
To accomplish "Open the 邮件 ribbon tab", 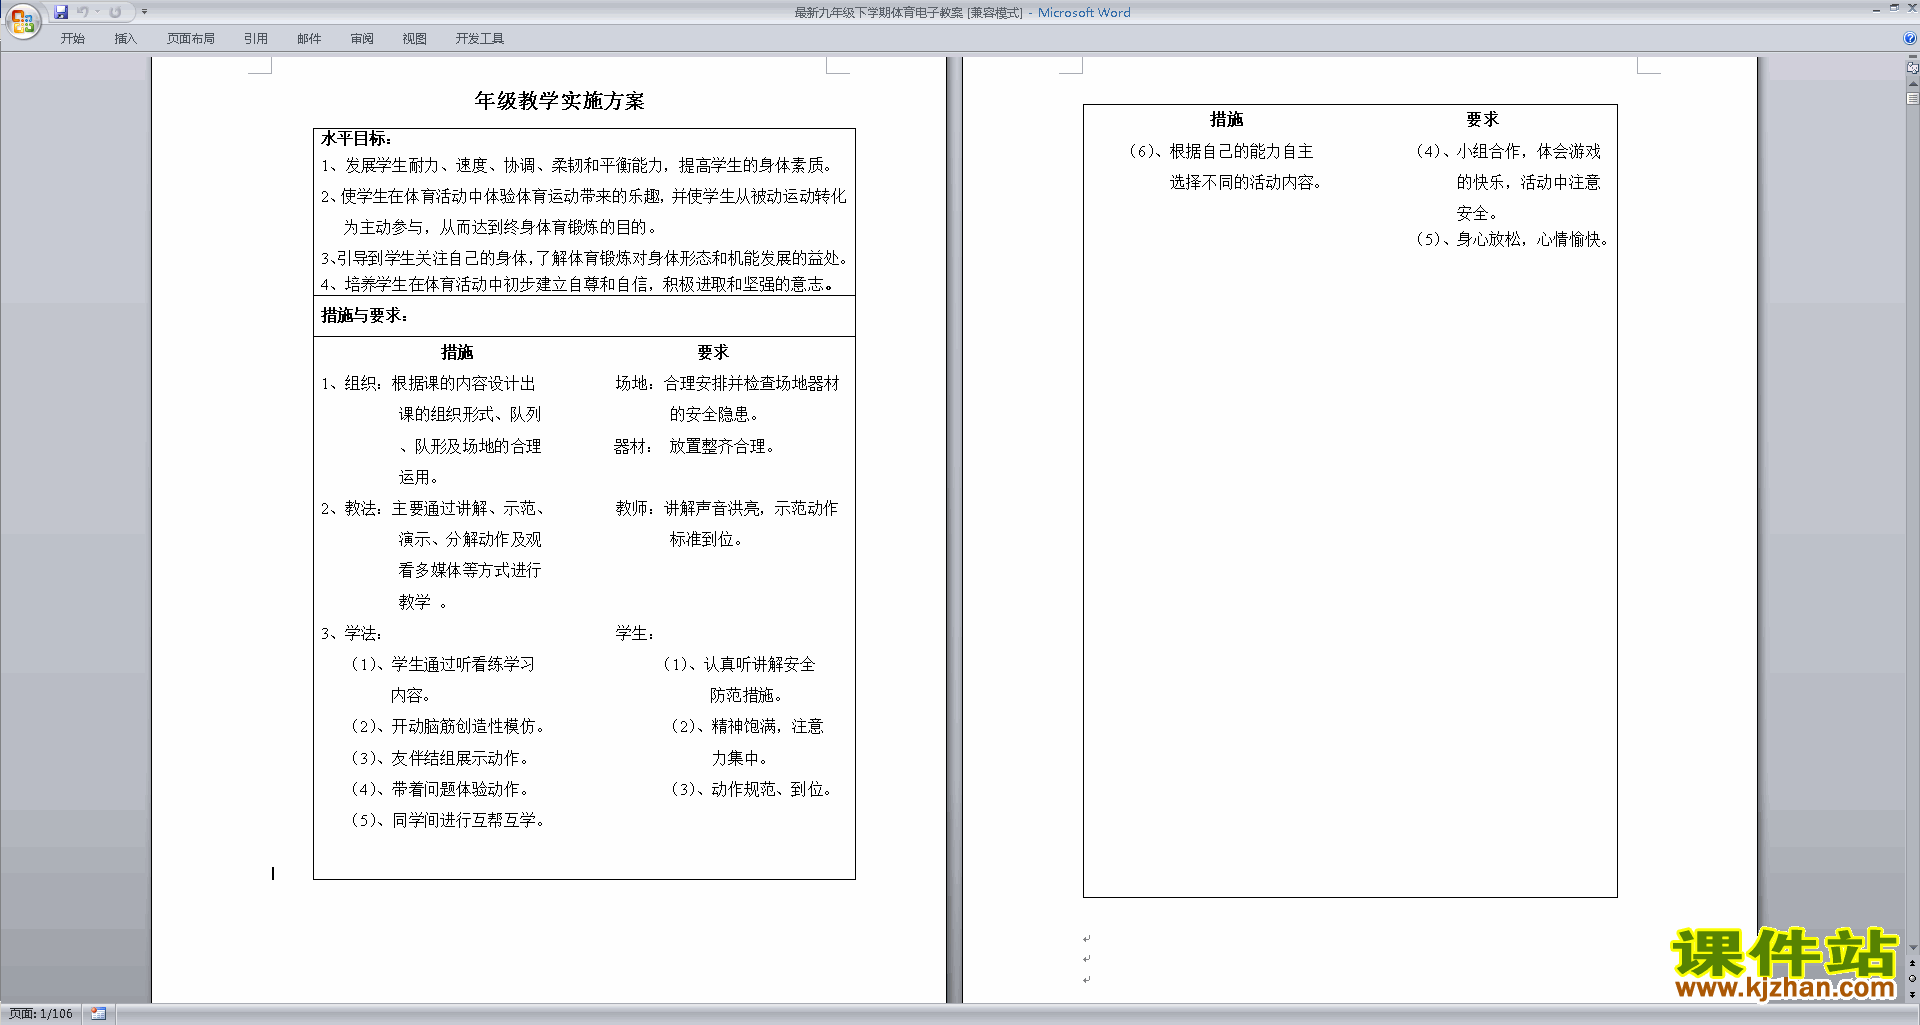I will click(309, 38).
